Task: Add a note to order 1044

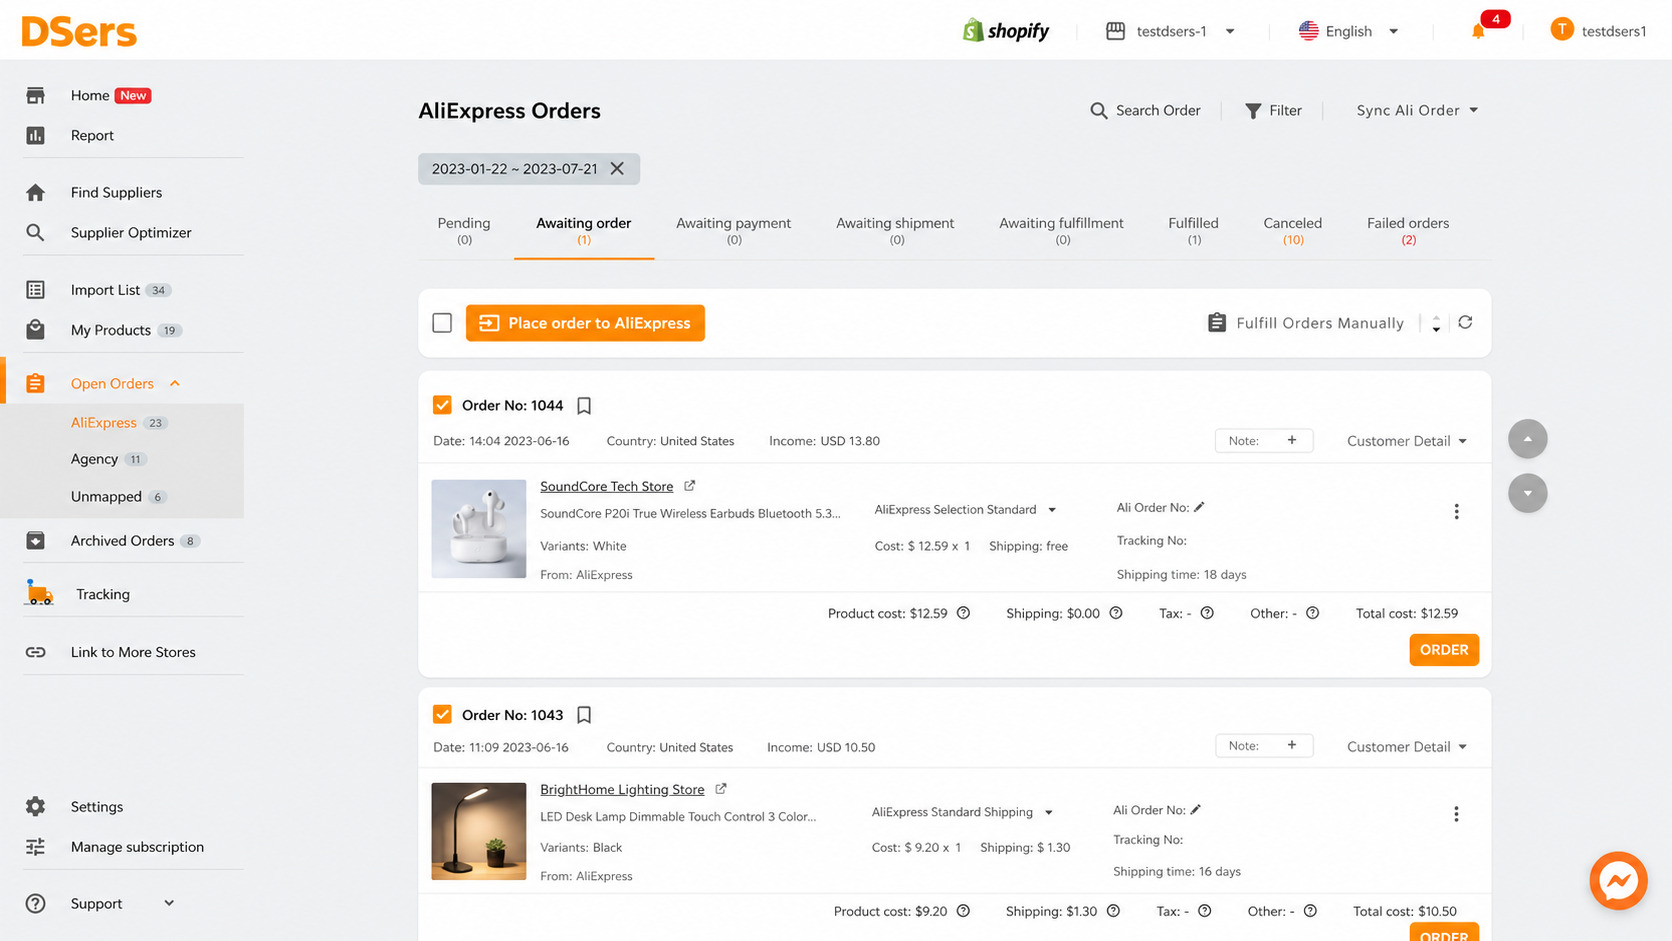Action: pyautogui.click(x=1264, y=441)
